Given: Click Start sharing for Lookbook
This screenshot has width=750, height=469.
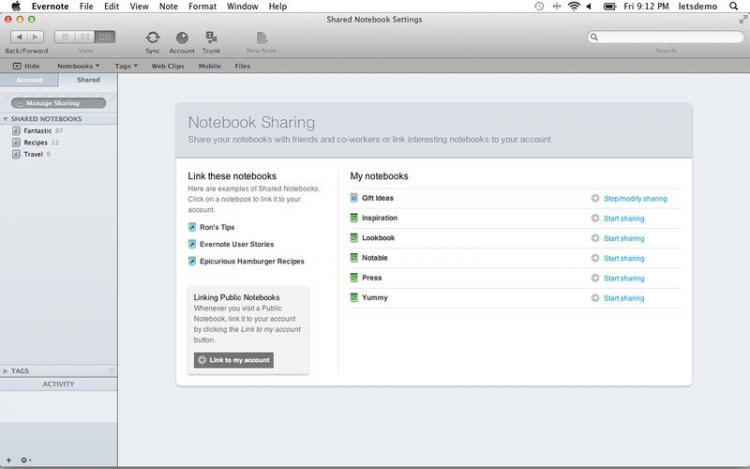Looking at the screenshot, I should point(624,239).
